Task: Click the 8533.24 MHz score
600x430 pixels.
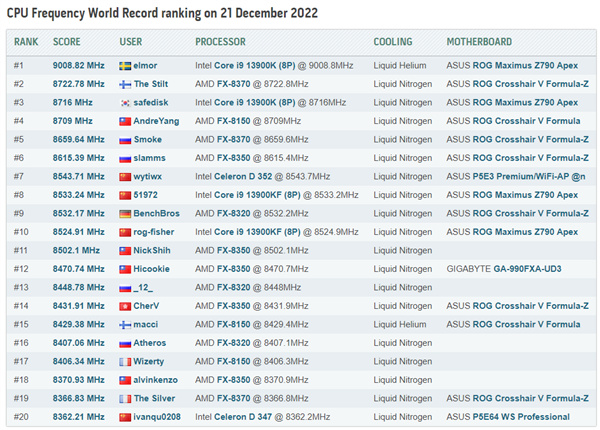Action: pos(78,195)
